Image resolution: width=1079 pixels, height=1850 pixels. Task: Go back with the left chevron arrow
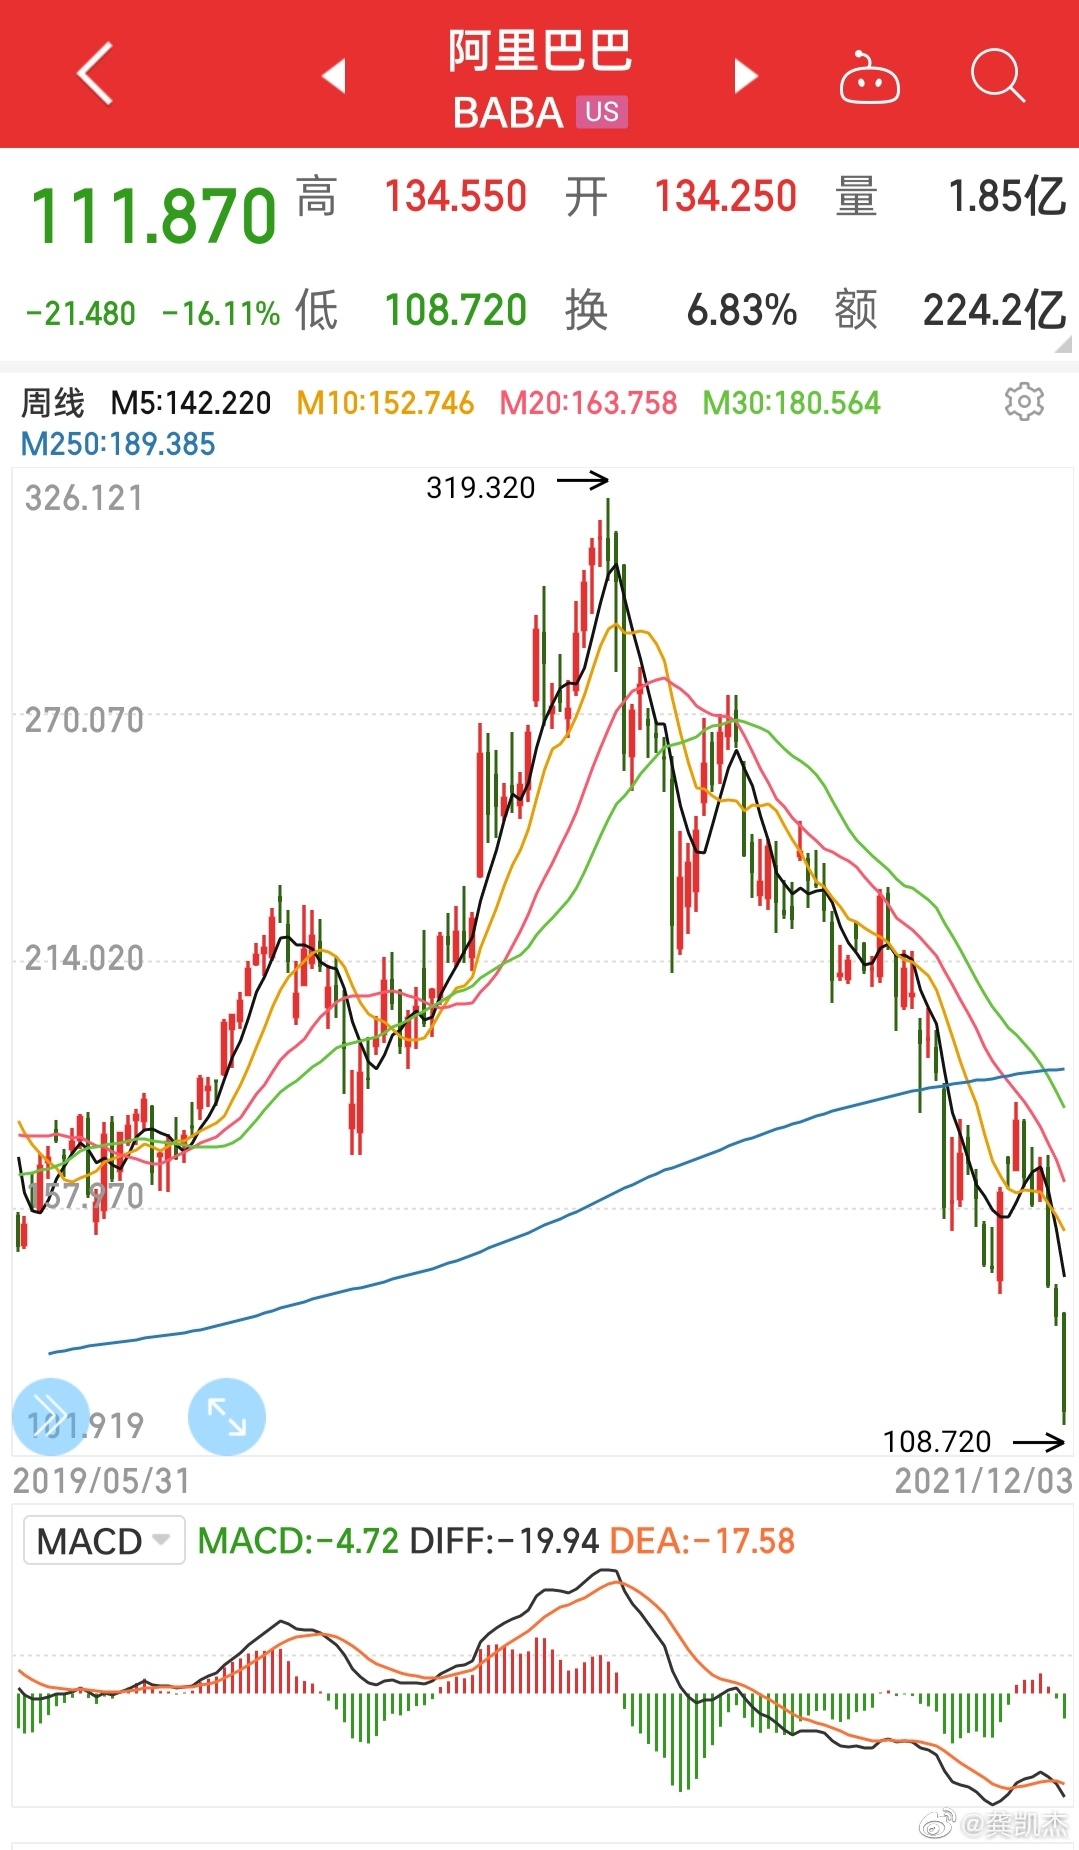click(x=95, y=73)
